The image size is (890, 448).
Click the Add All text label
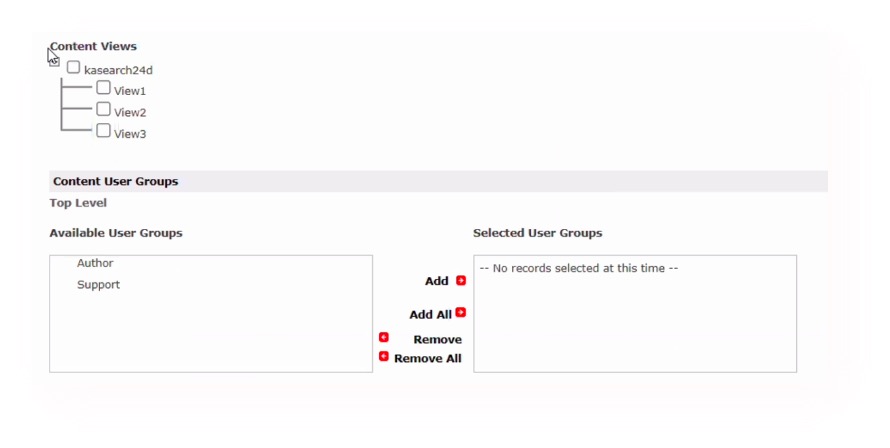tap(430, 315)
